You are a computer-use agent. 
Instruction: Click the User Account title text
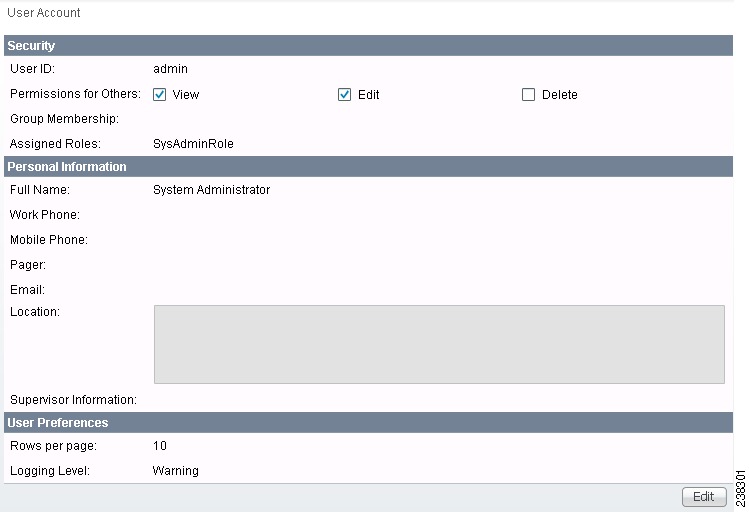click(43, 13)
